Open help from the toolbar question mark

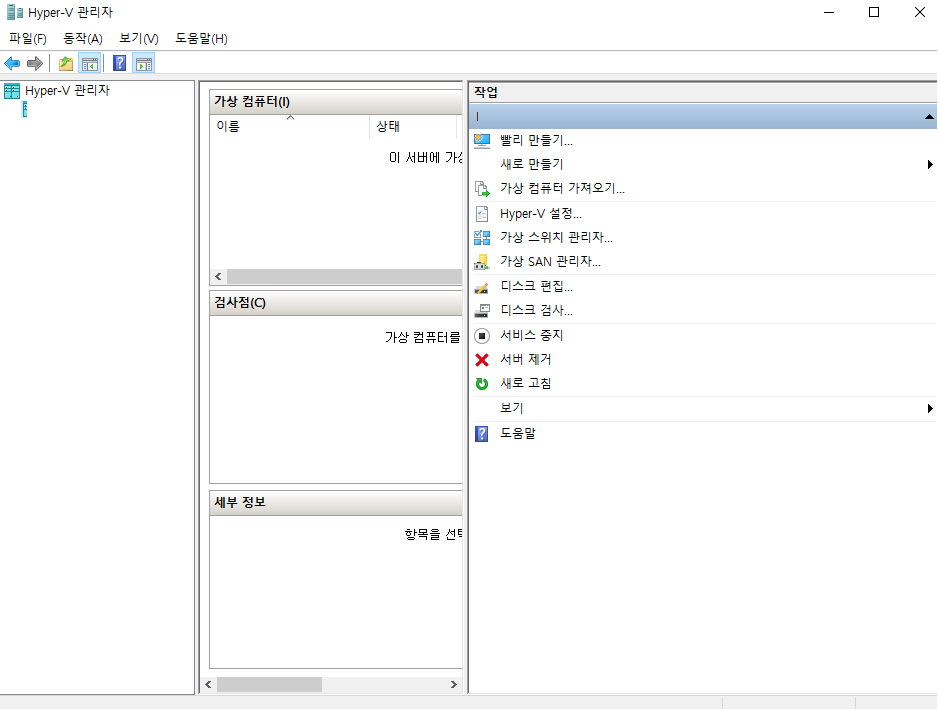pyautogui.click(x=119, y=63)
